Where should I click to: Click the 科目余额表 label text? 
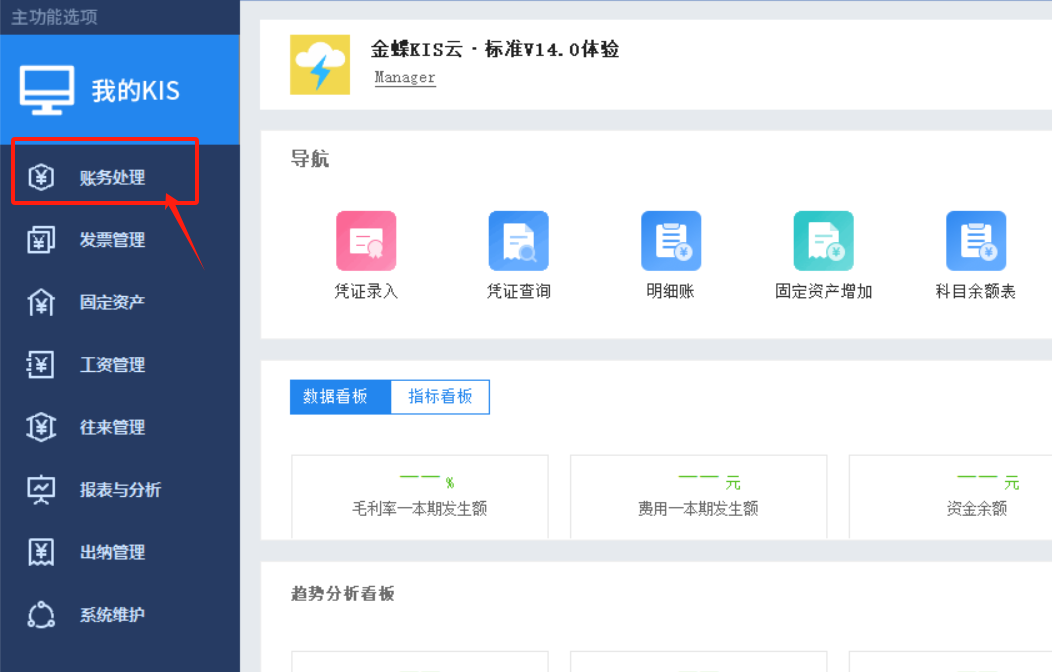pyautogui.click(x=976, y=291)
